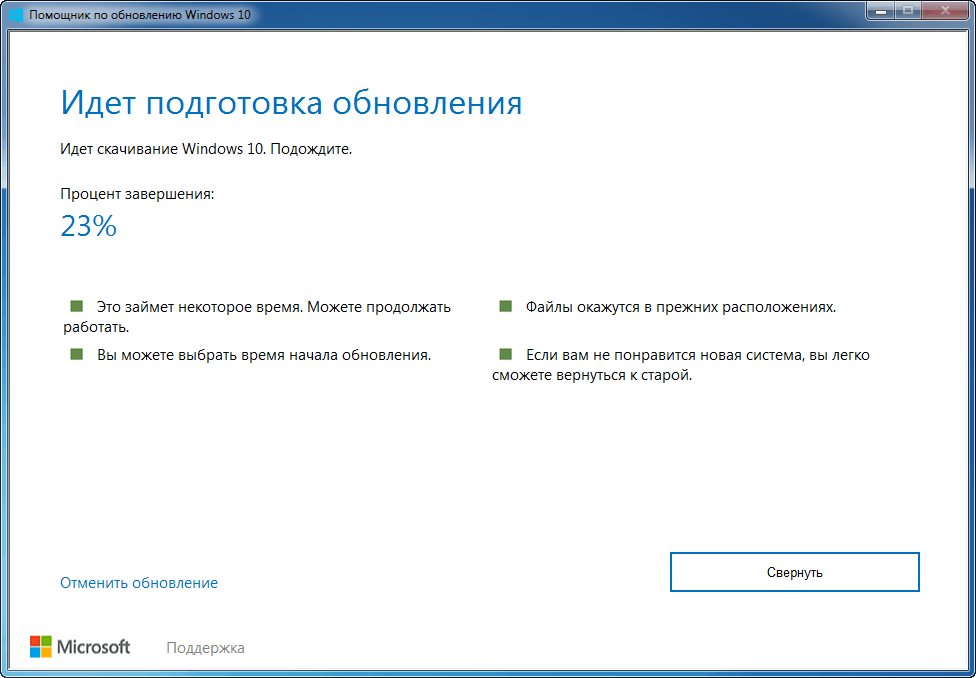Click the heading Идет подготовка обновления
976x678 pixels.
coord(291,103)
